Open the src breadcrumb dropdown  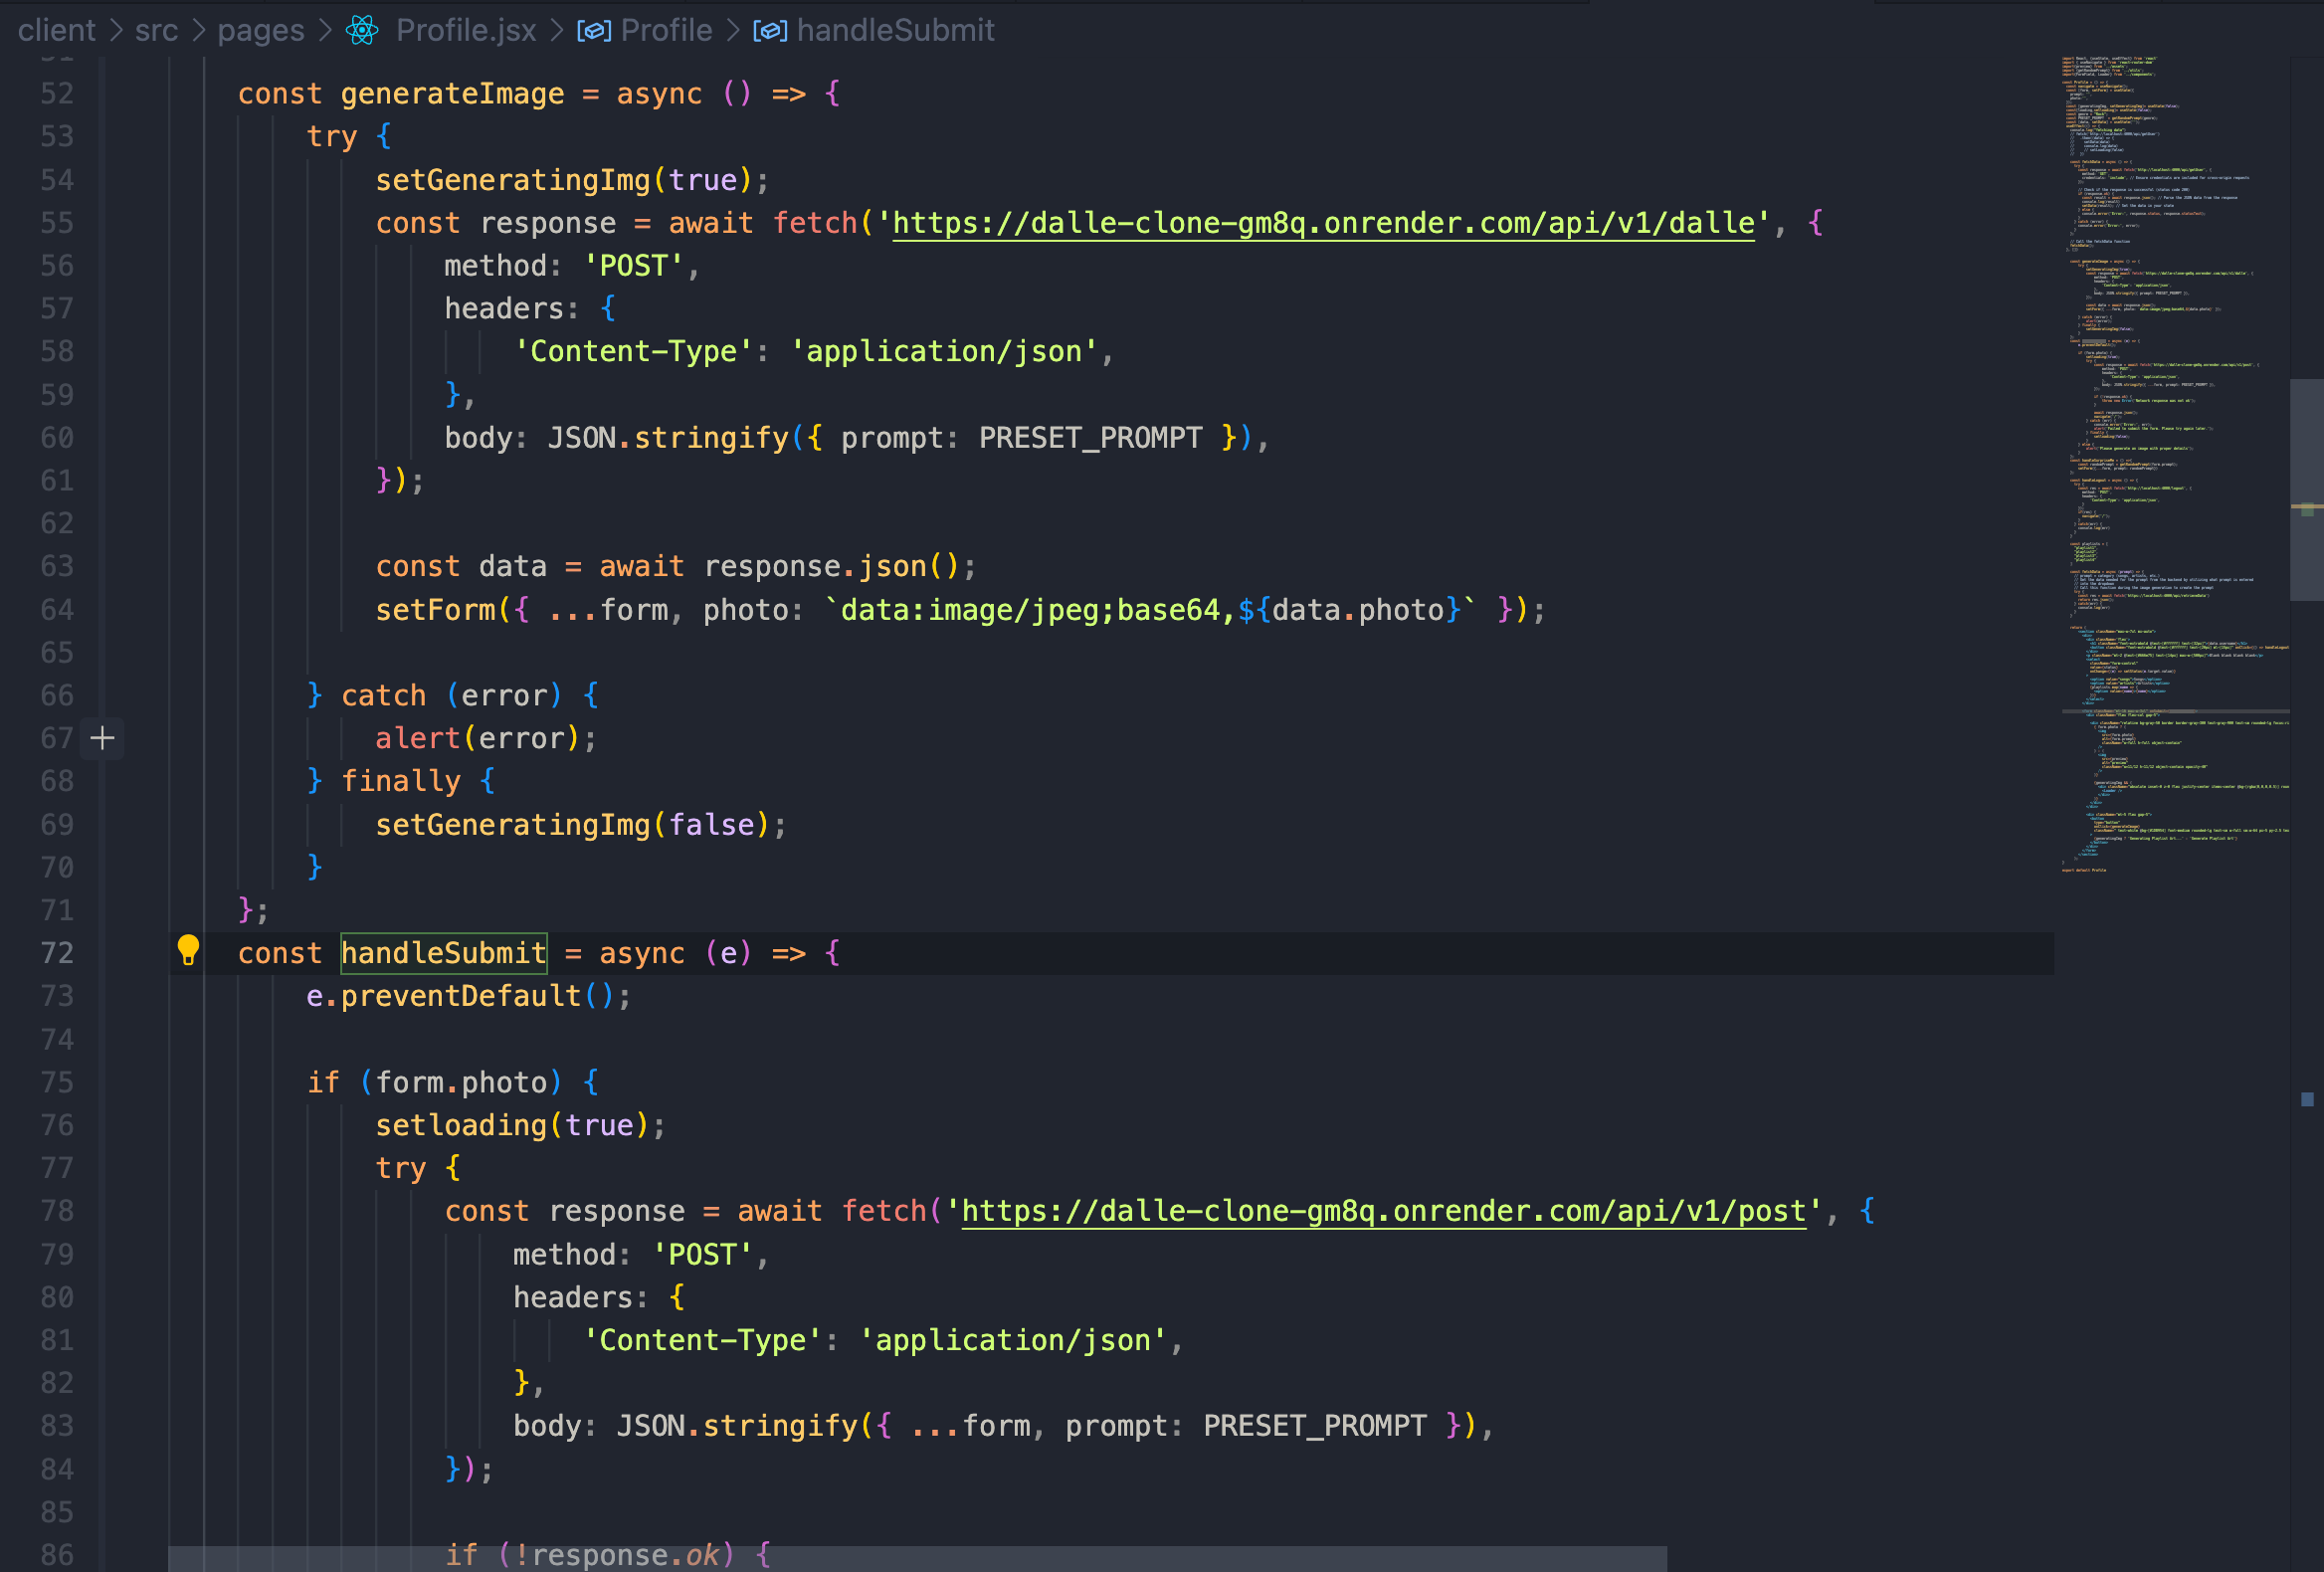point(156,30)
